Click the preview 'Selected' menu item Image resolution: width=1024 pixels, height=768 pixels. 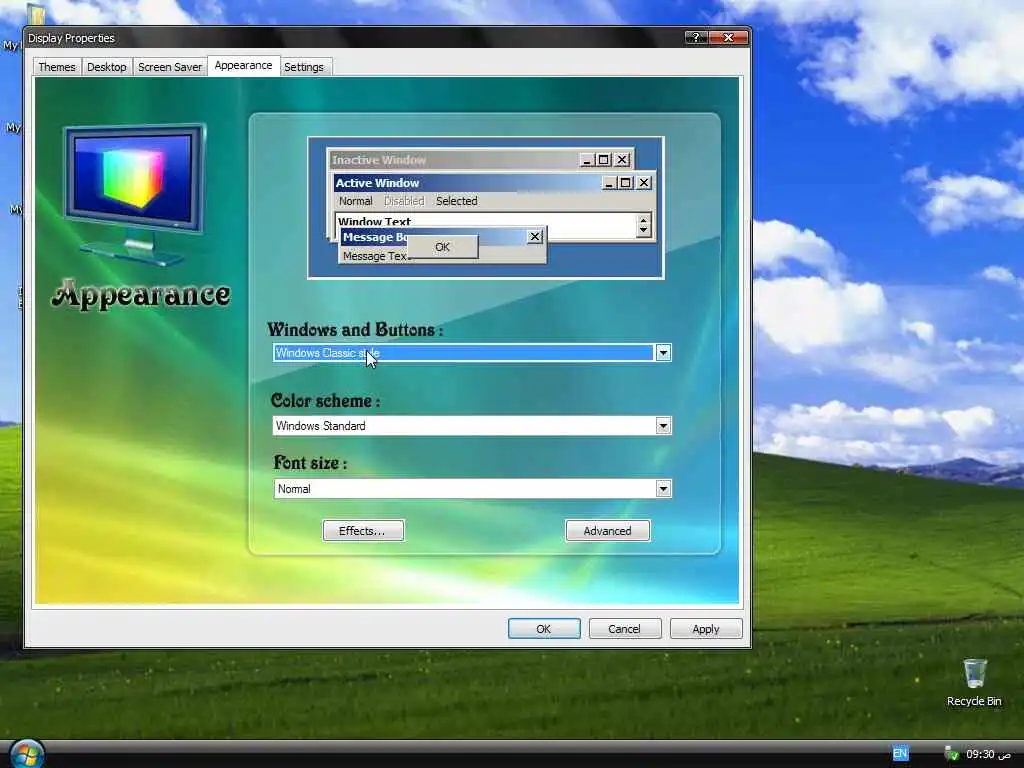tap(456, 201)
